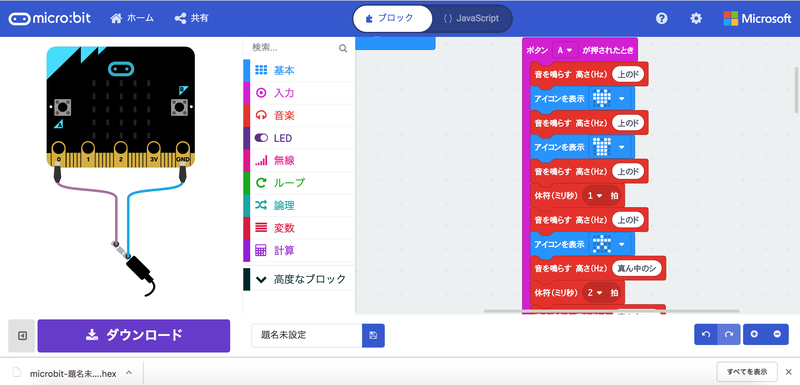Open the 基本 (Basic) block category
Image resolution: width=800 pixels, height=385 pixels.
click(x=299, y=70)
